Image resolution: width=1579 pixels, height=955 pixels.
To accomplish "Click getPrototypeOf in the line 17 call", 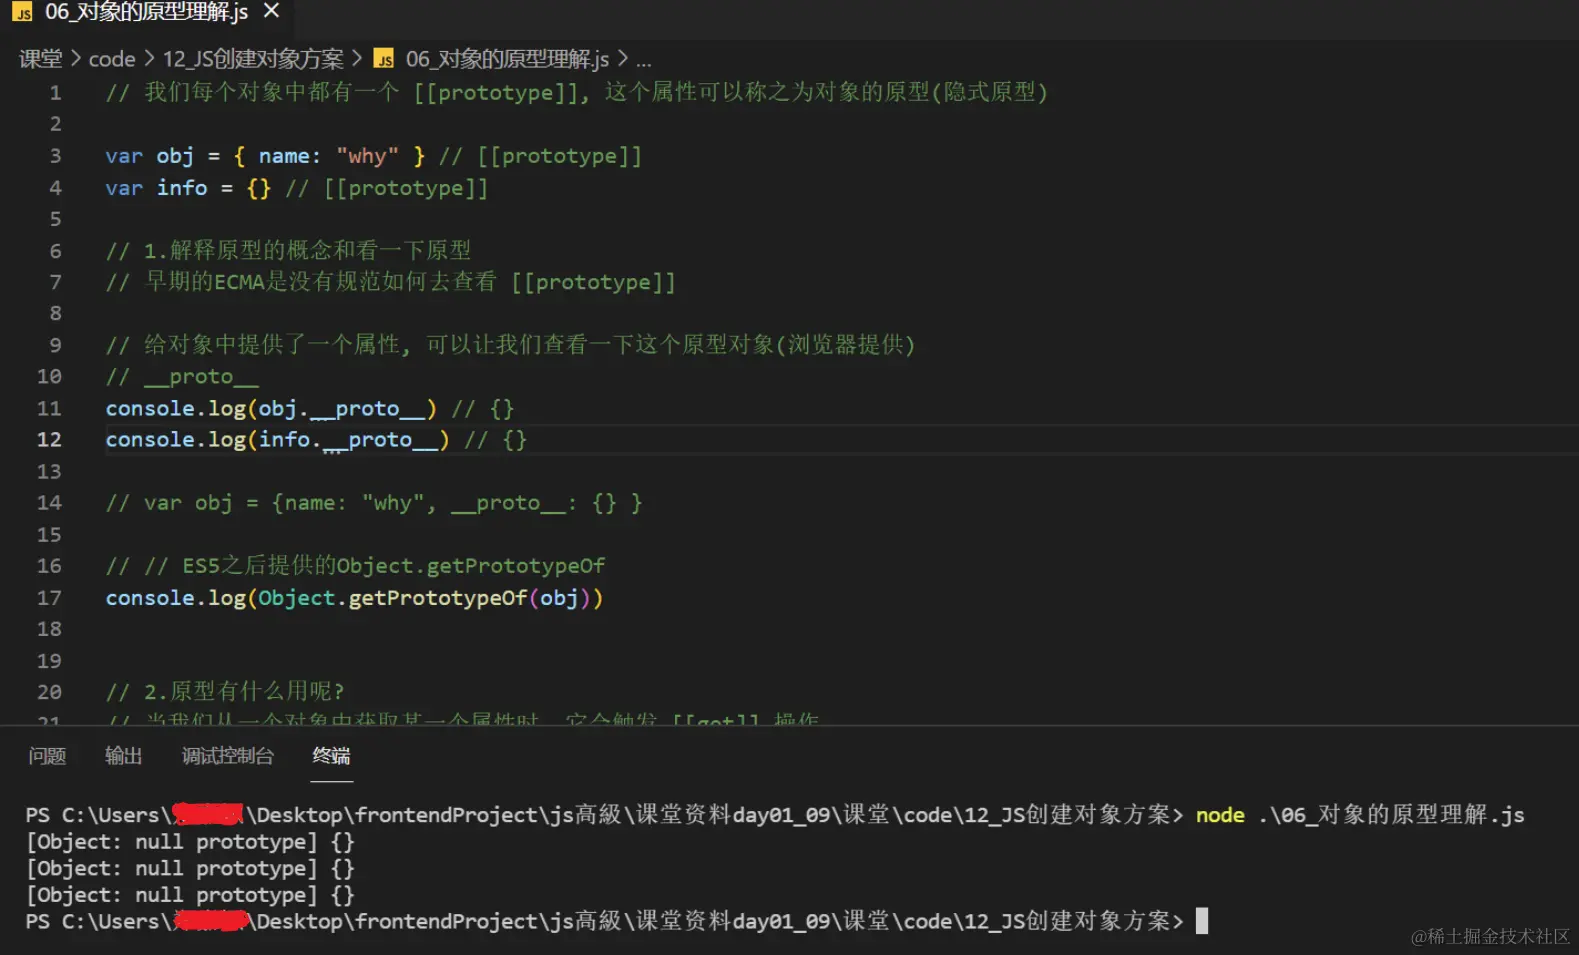I will [x=437, y=598].
